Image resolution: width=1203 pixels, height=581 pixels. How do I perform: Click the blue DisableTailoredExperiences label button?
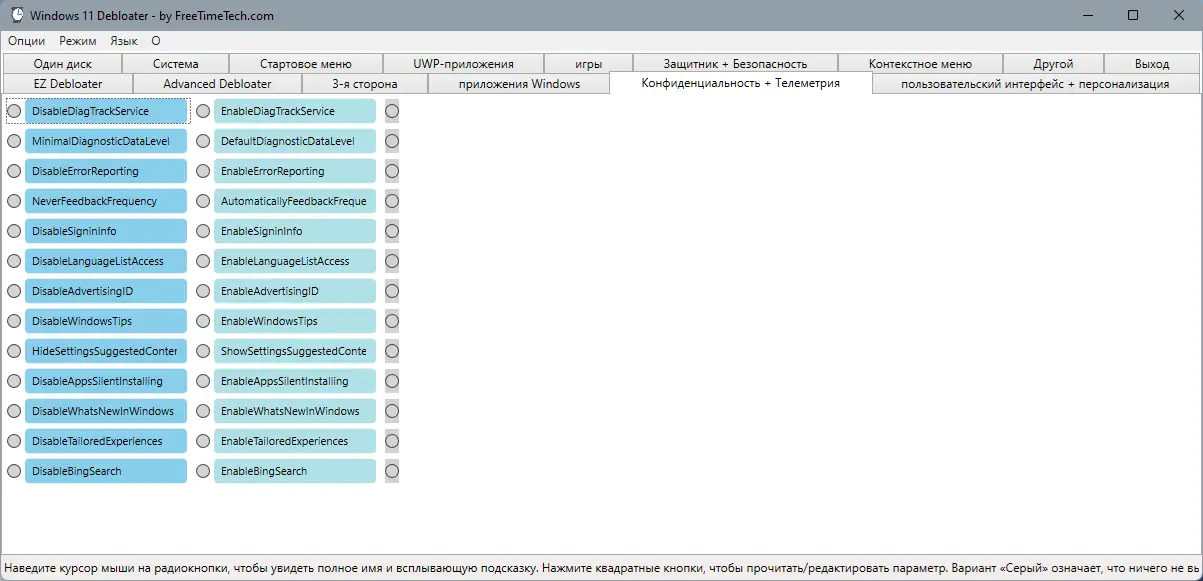[106, 441]
